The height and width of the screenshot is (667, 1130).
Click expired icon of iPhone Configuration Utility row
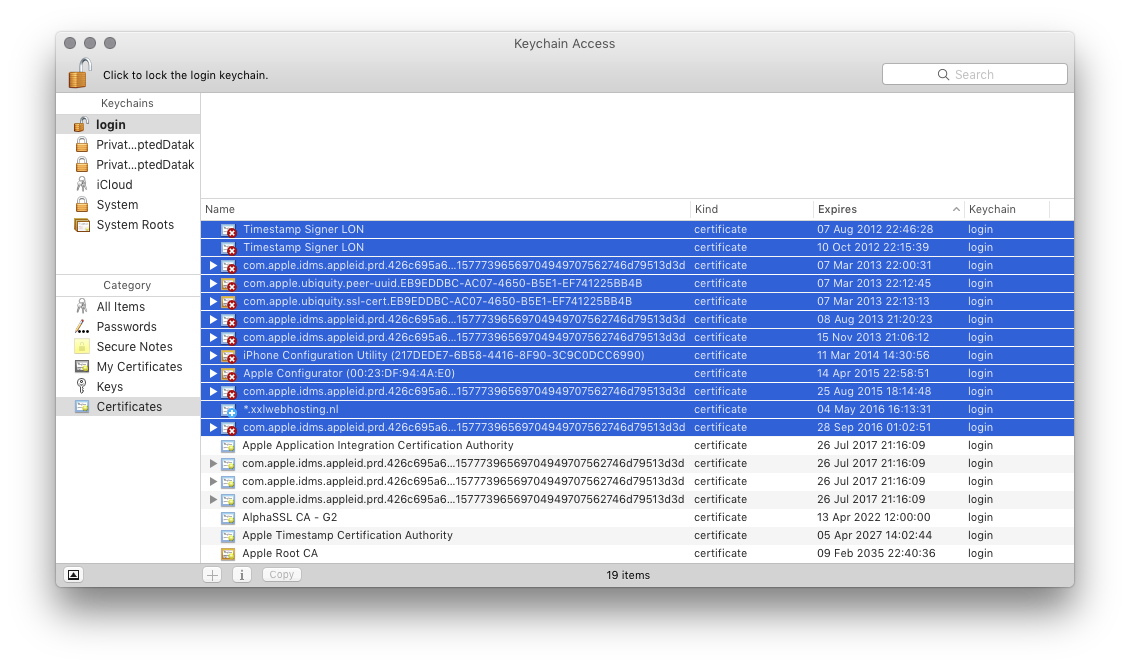[x=228, y=356]
